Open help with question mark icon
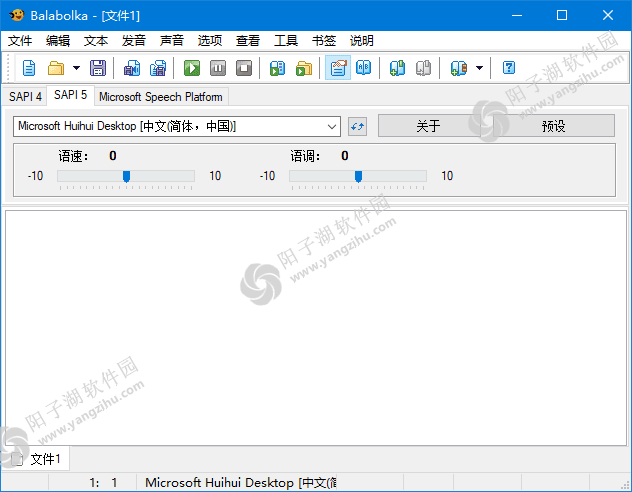The height and width of the screenshot is (492, 632). pos(509,68)
